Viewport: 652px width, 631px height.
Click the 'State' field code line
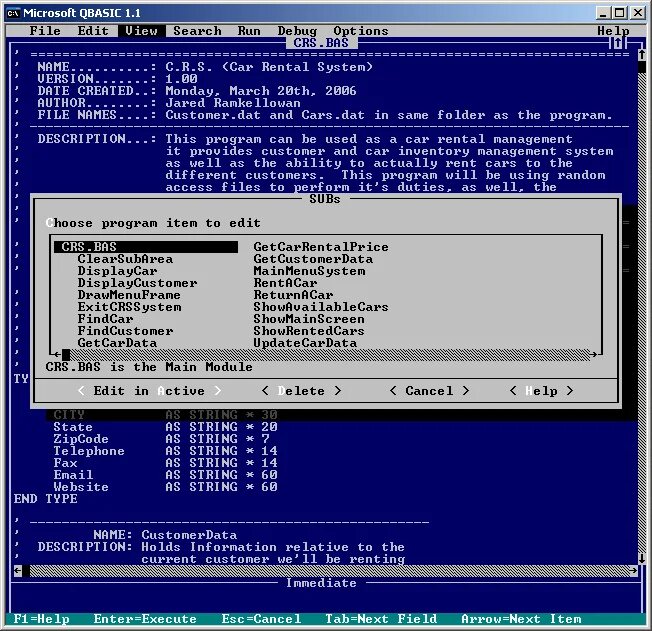(x=165, y=427)
